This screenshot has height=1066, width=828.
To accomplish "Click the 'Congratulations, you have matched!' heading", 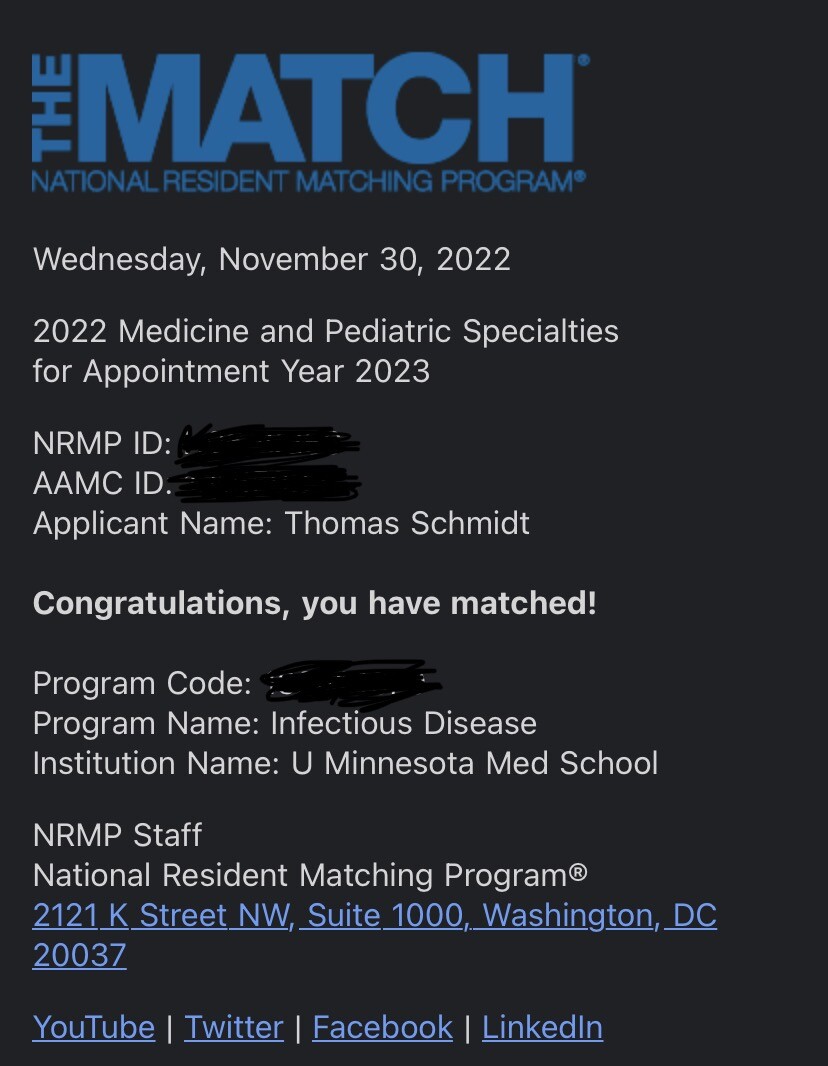I will (314, 603).
